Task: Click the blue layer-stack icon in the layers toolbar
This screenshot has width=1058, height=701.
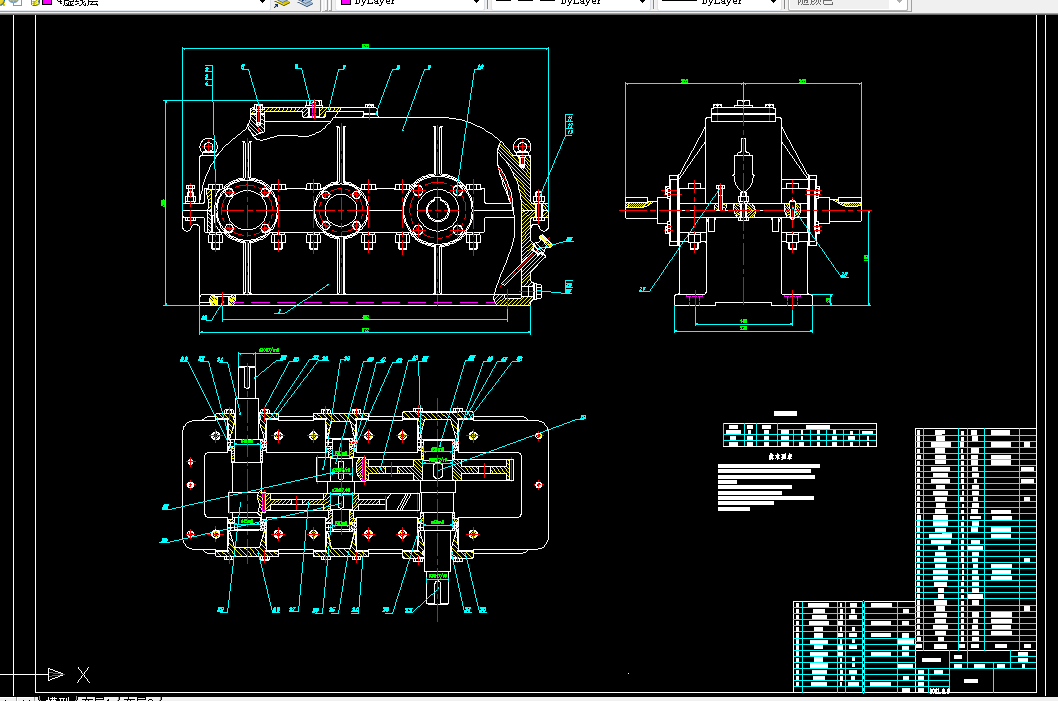Action: click(306, 3)
